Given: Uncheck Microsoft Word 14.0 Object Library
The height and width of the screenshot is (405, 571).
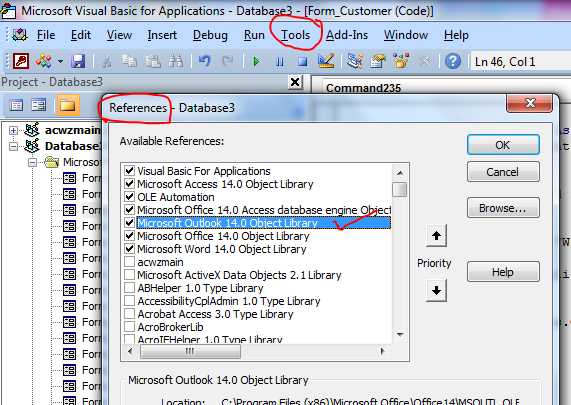Looking at the screenshot, I should 129,249.
